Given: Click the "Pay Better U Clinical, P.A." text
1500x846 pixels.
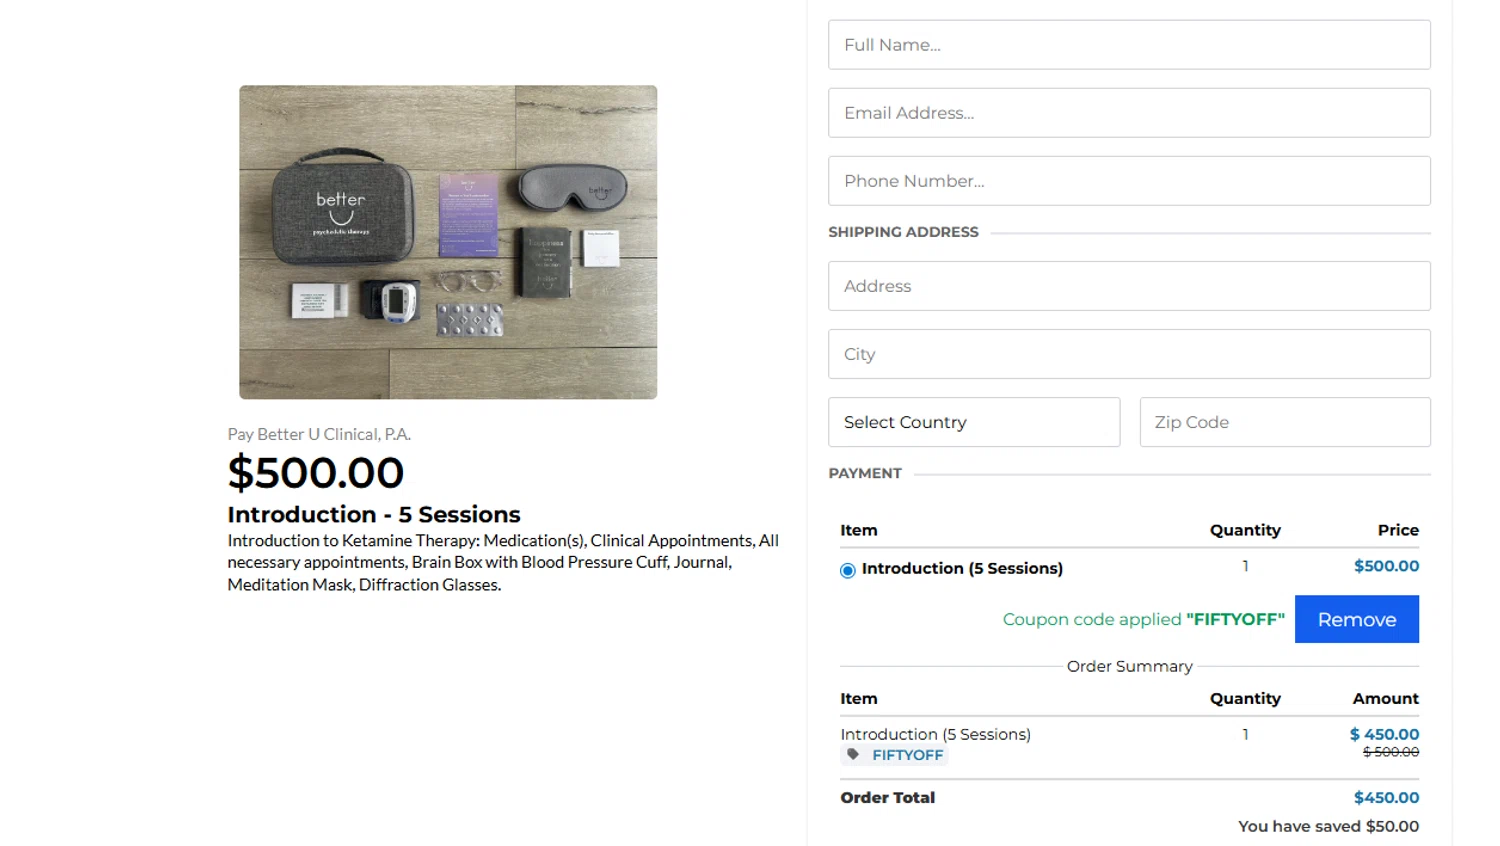Looking at the screenshot, I should (319, 434).
